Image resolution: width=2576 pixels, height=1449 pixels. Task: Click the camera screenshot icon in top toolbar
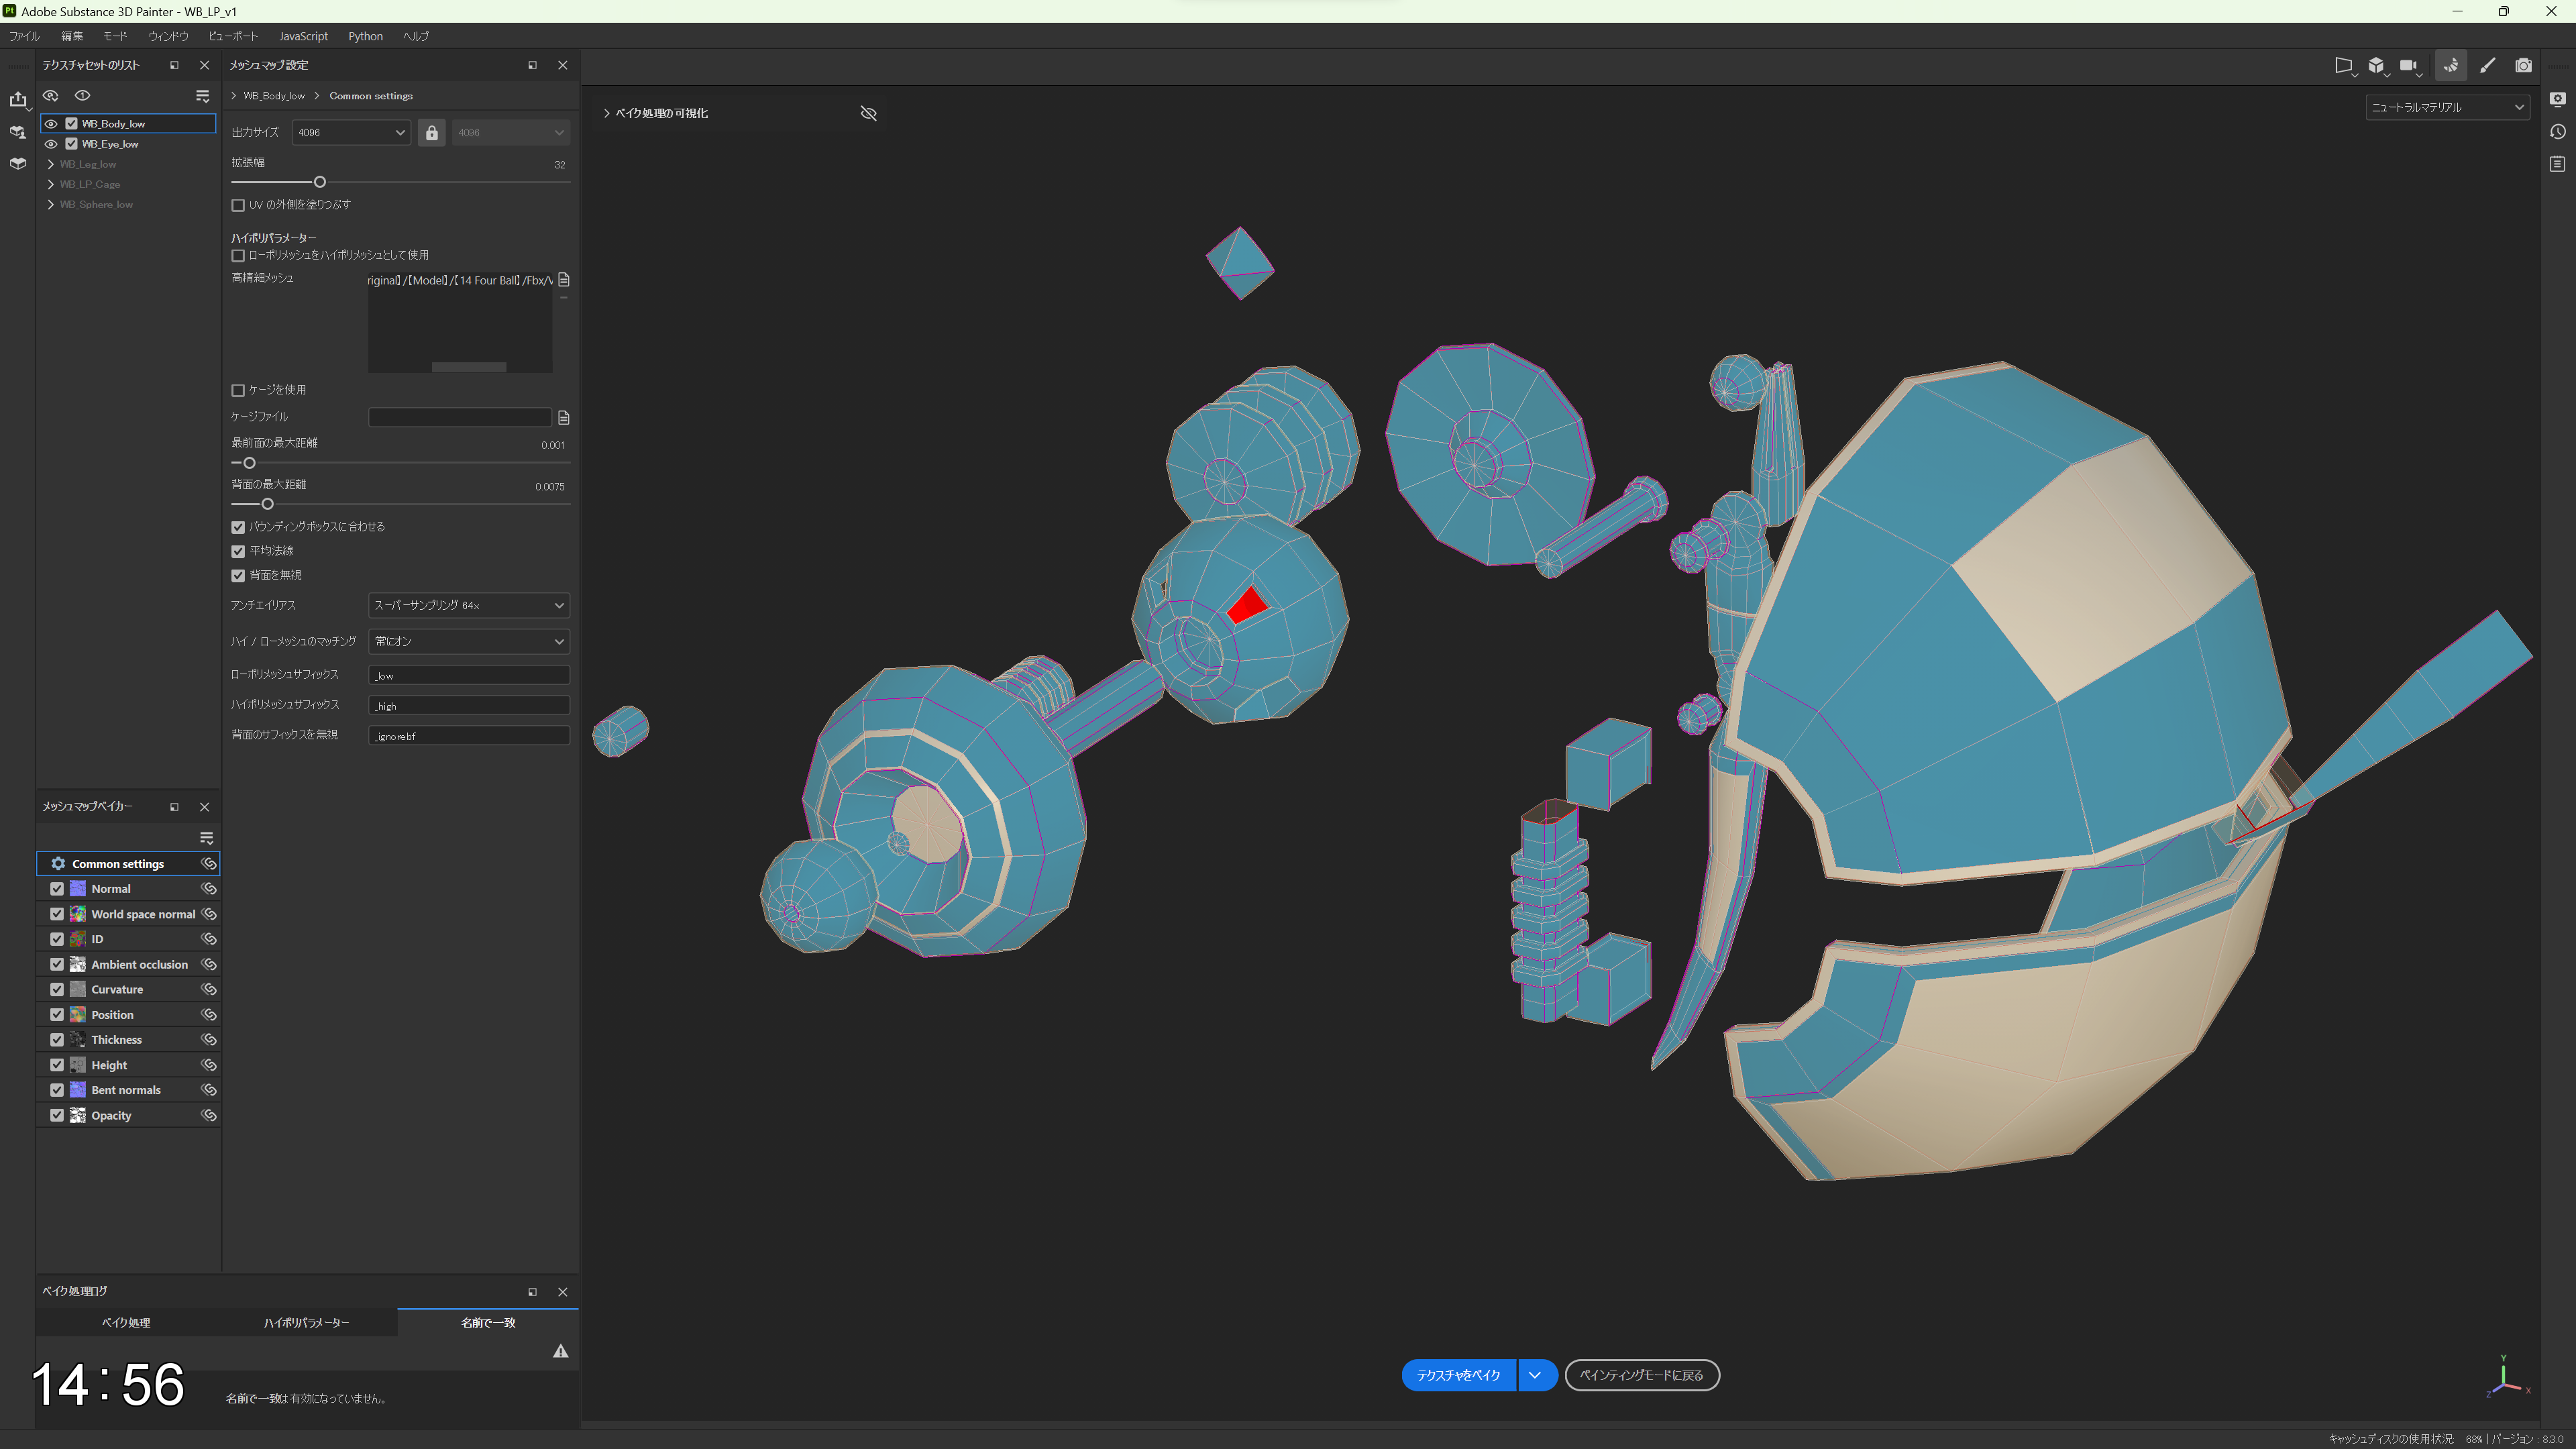2523,66
